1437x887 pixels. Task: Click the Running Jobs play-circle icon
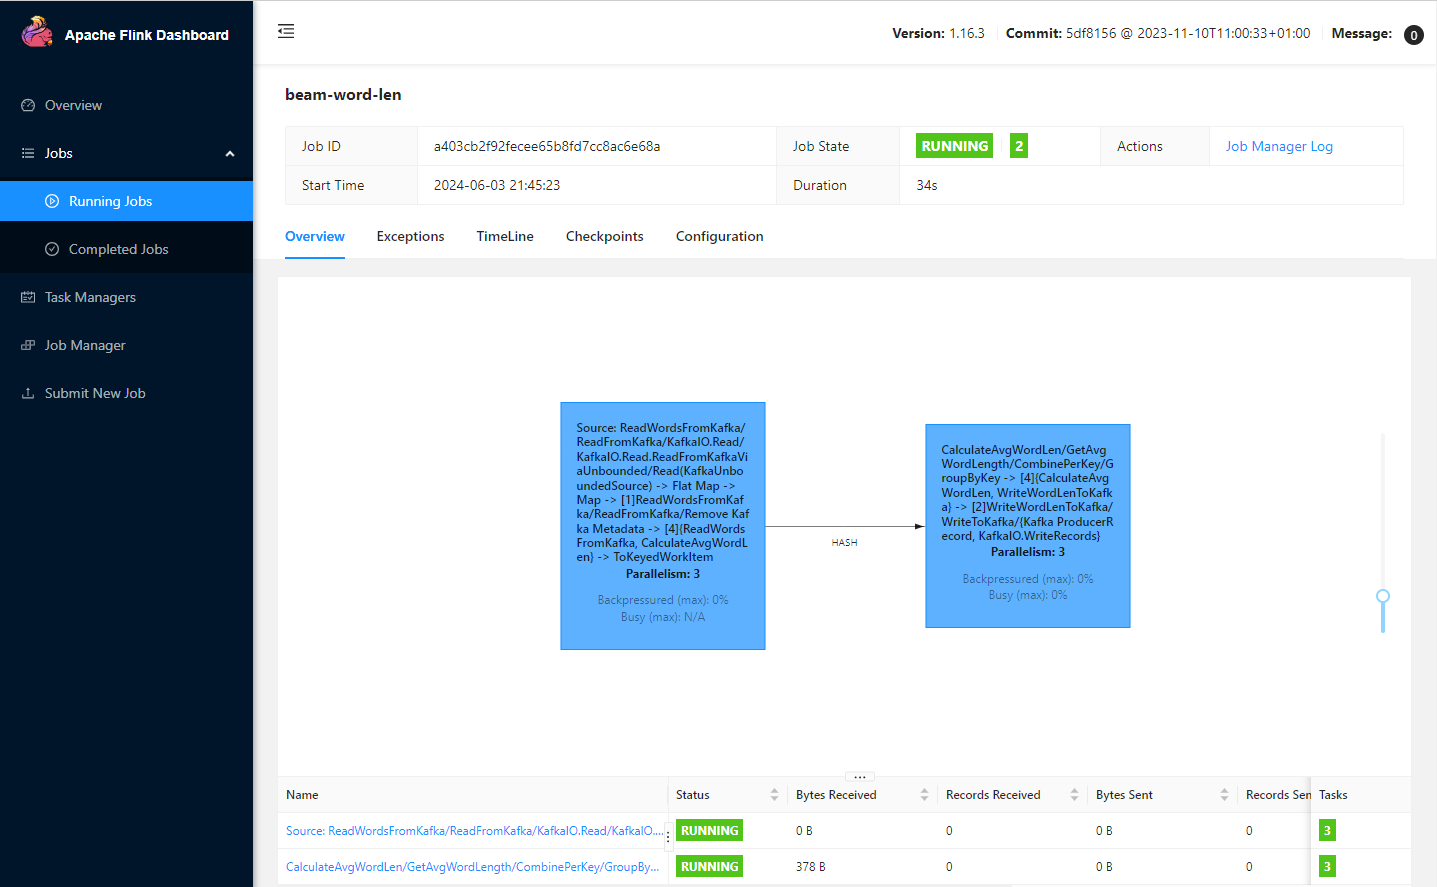[52, 201]
